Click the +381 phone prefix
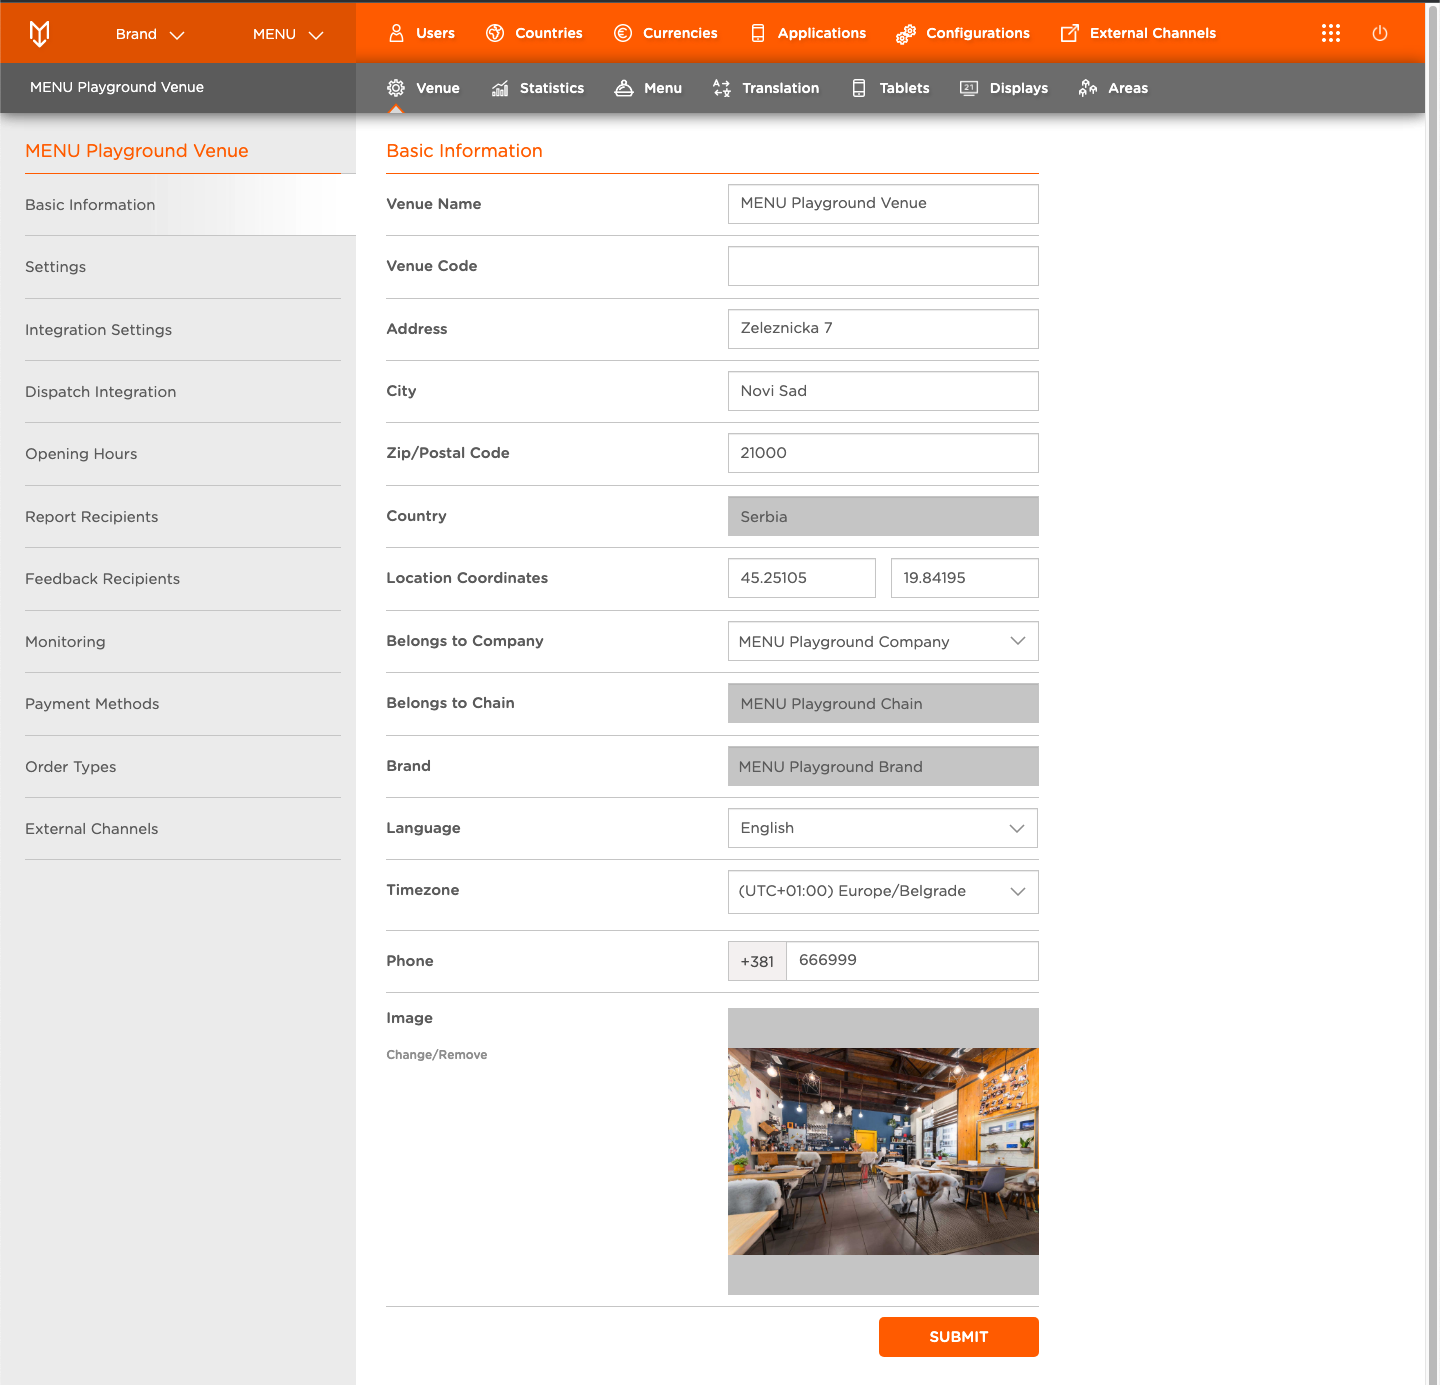1440x1385 pixels. 757,961
